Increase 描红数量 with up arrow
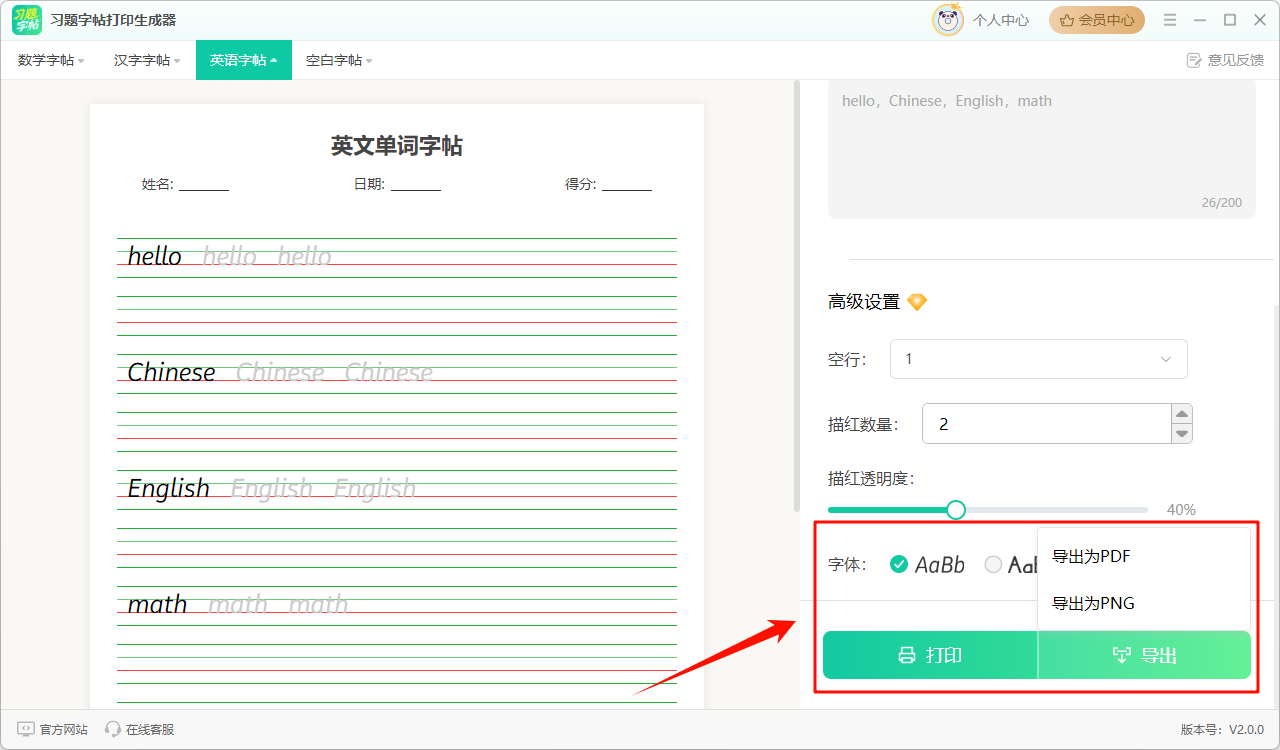Screen dimensions: 1280x750 click(1182, 414)
